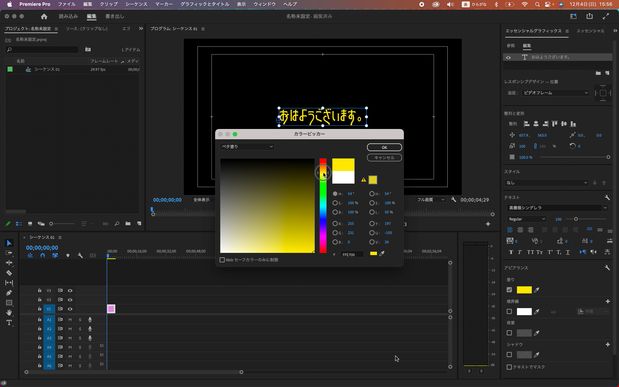Screen dimensions: 619x387
Task: Click the yellow fill color swatch in Appearance
Action: [524, 290]
